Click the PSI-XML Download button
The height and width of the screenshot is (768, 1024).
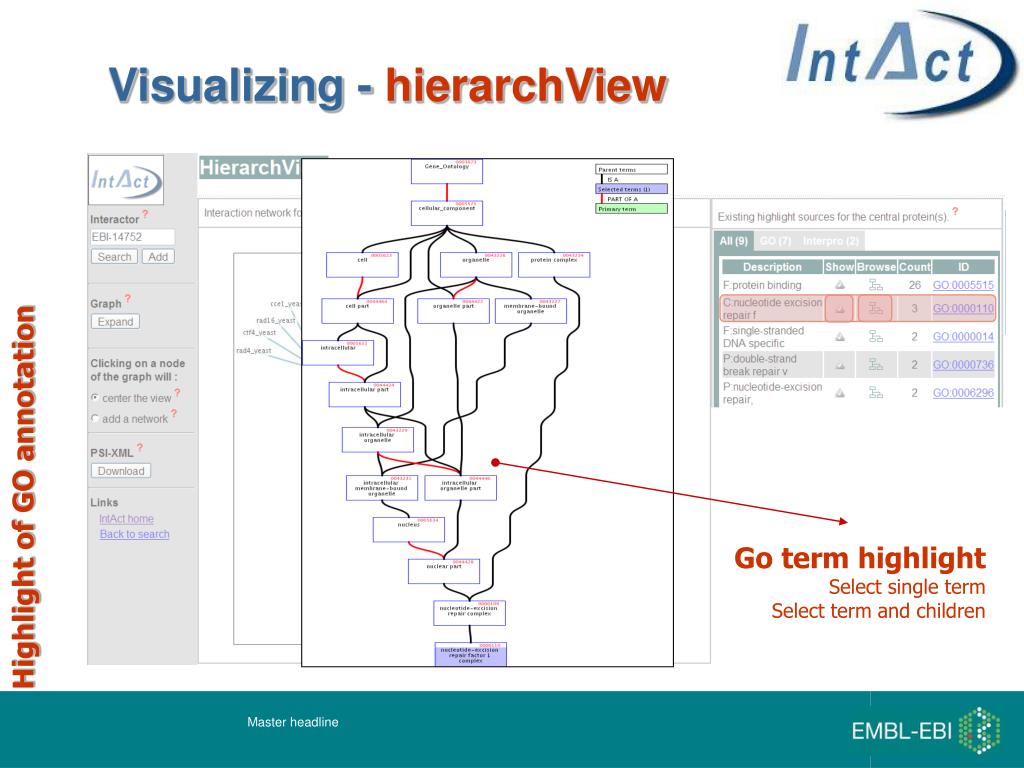point(121,471)
